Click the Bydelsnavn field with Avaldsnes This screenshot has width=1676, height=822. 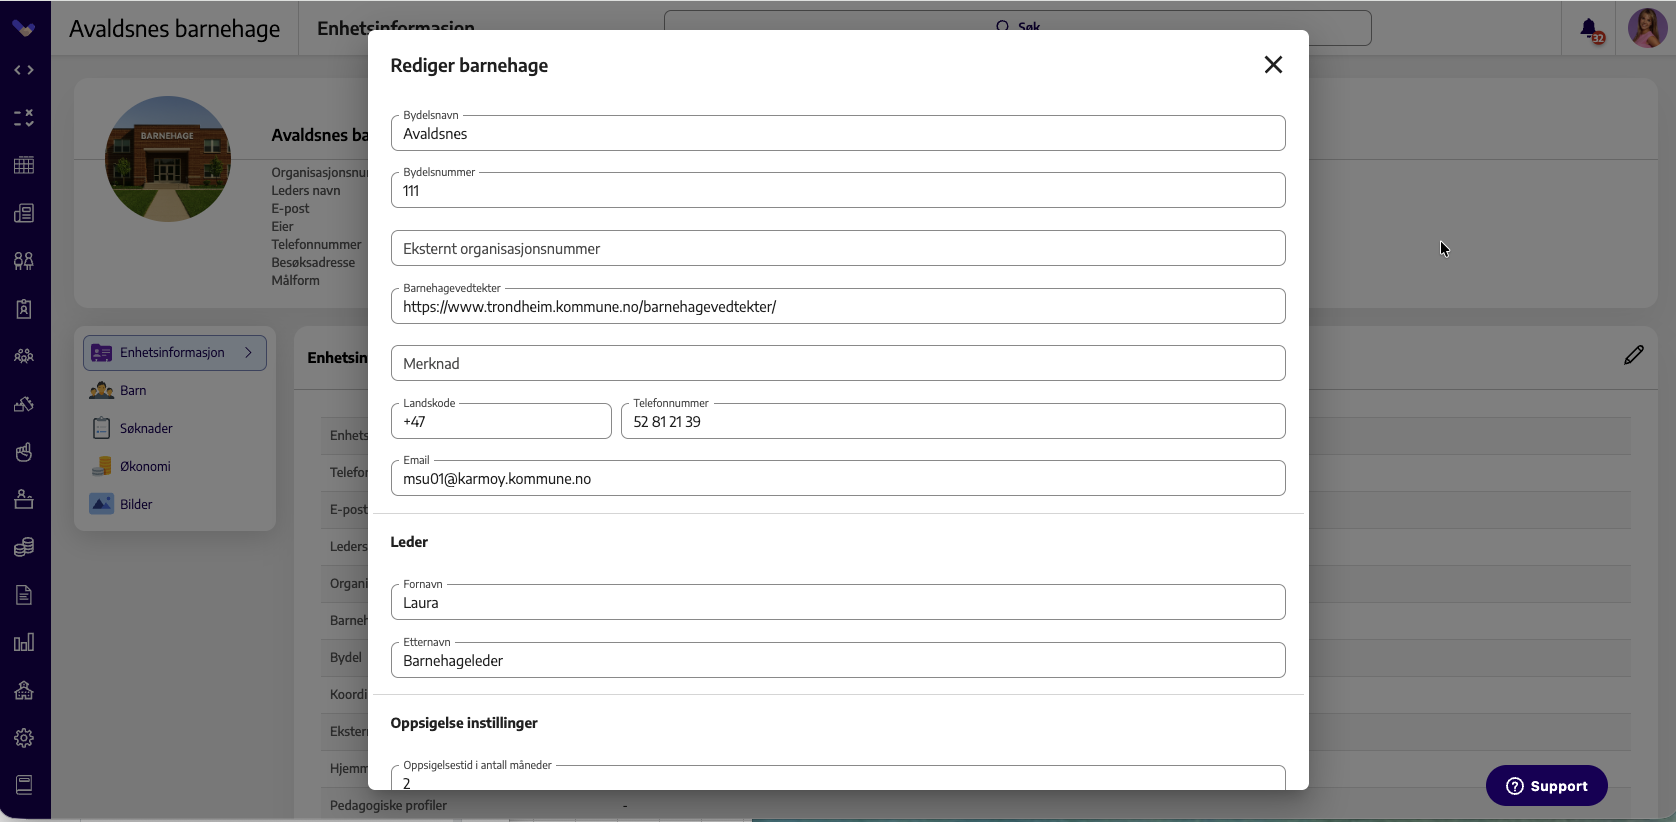click(x=838, y=133)
